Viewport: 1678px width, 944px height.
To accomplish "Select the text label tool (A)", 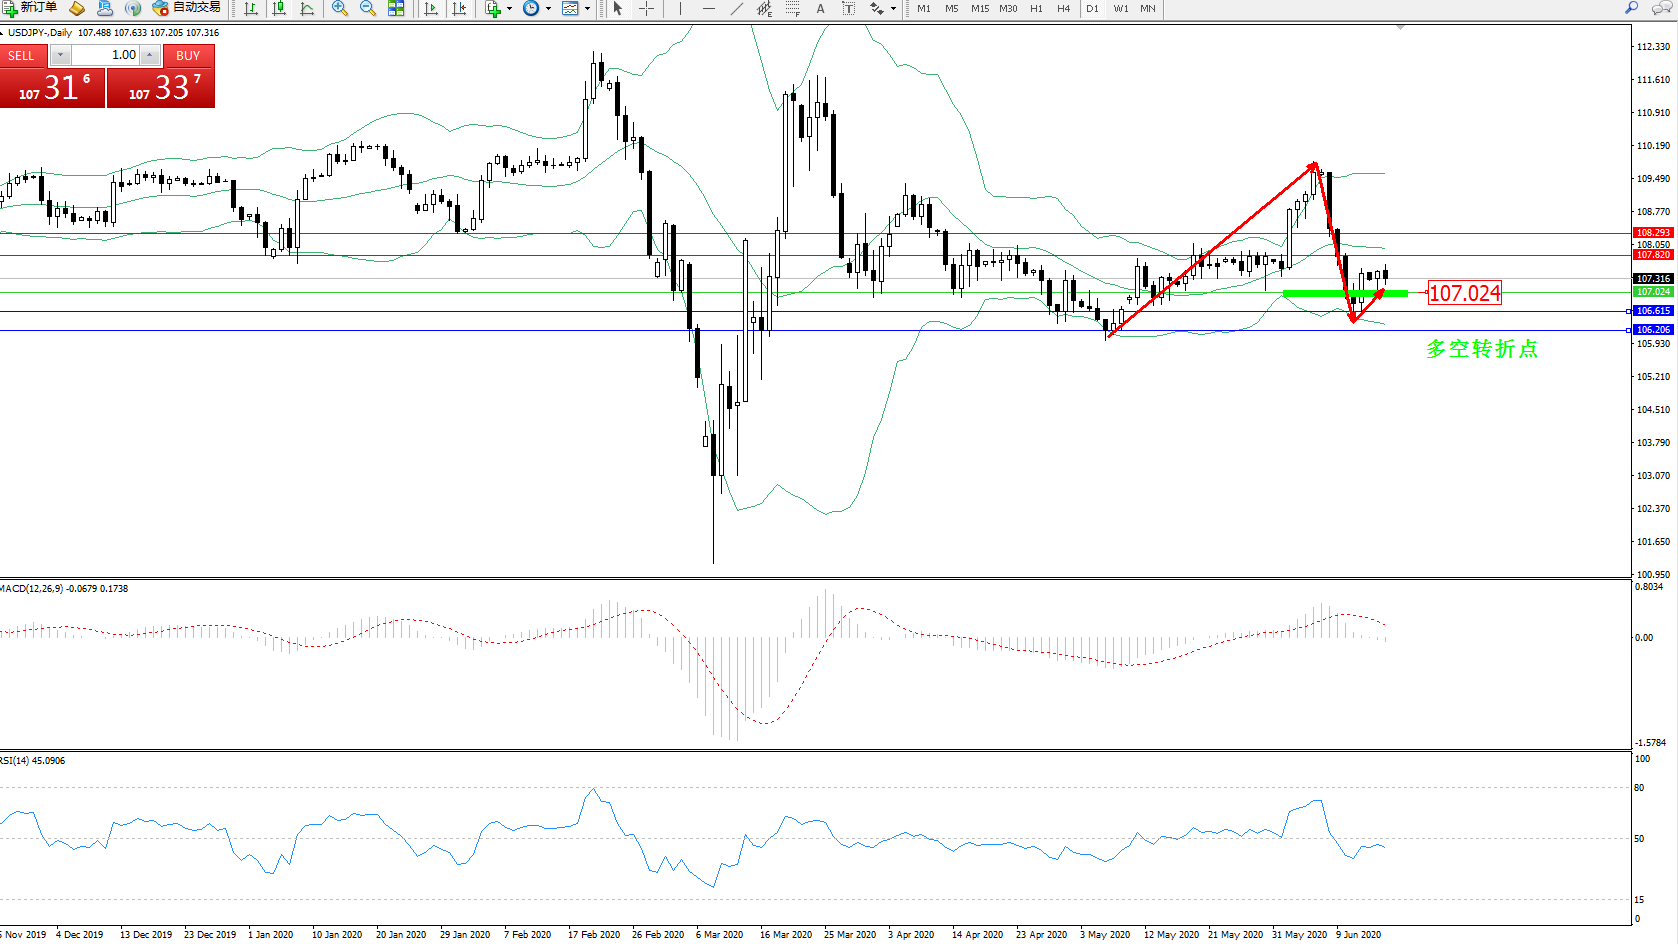I will point(820,8).
